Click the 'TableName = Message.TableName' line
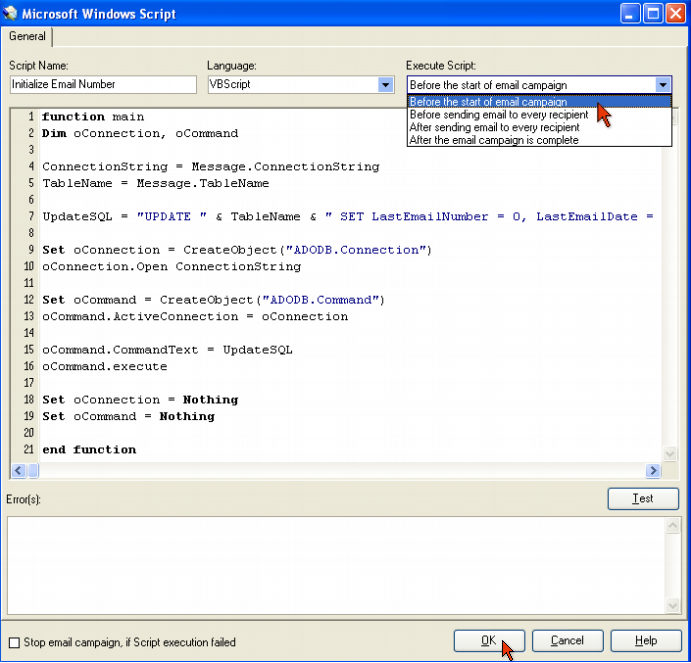The image size is (691, 663). point(156,183)
